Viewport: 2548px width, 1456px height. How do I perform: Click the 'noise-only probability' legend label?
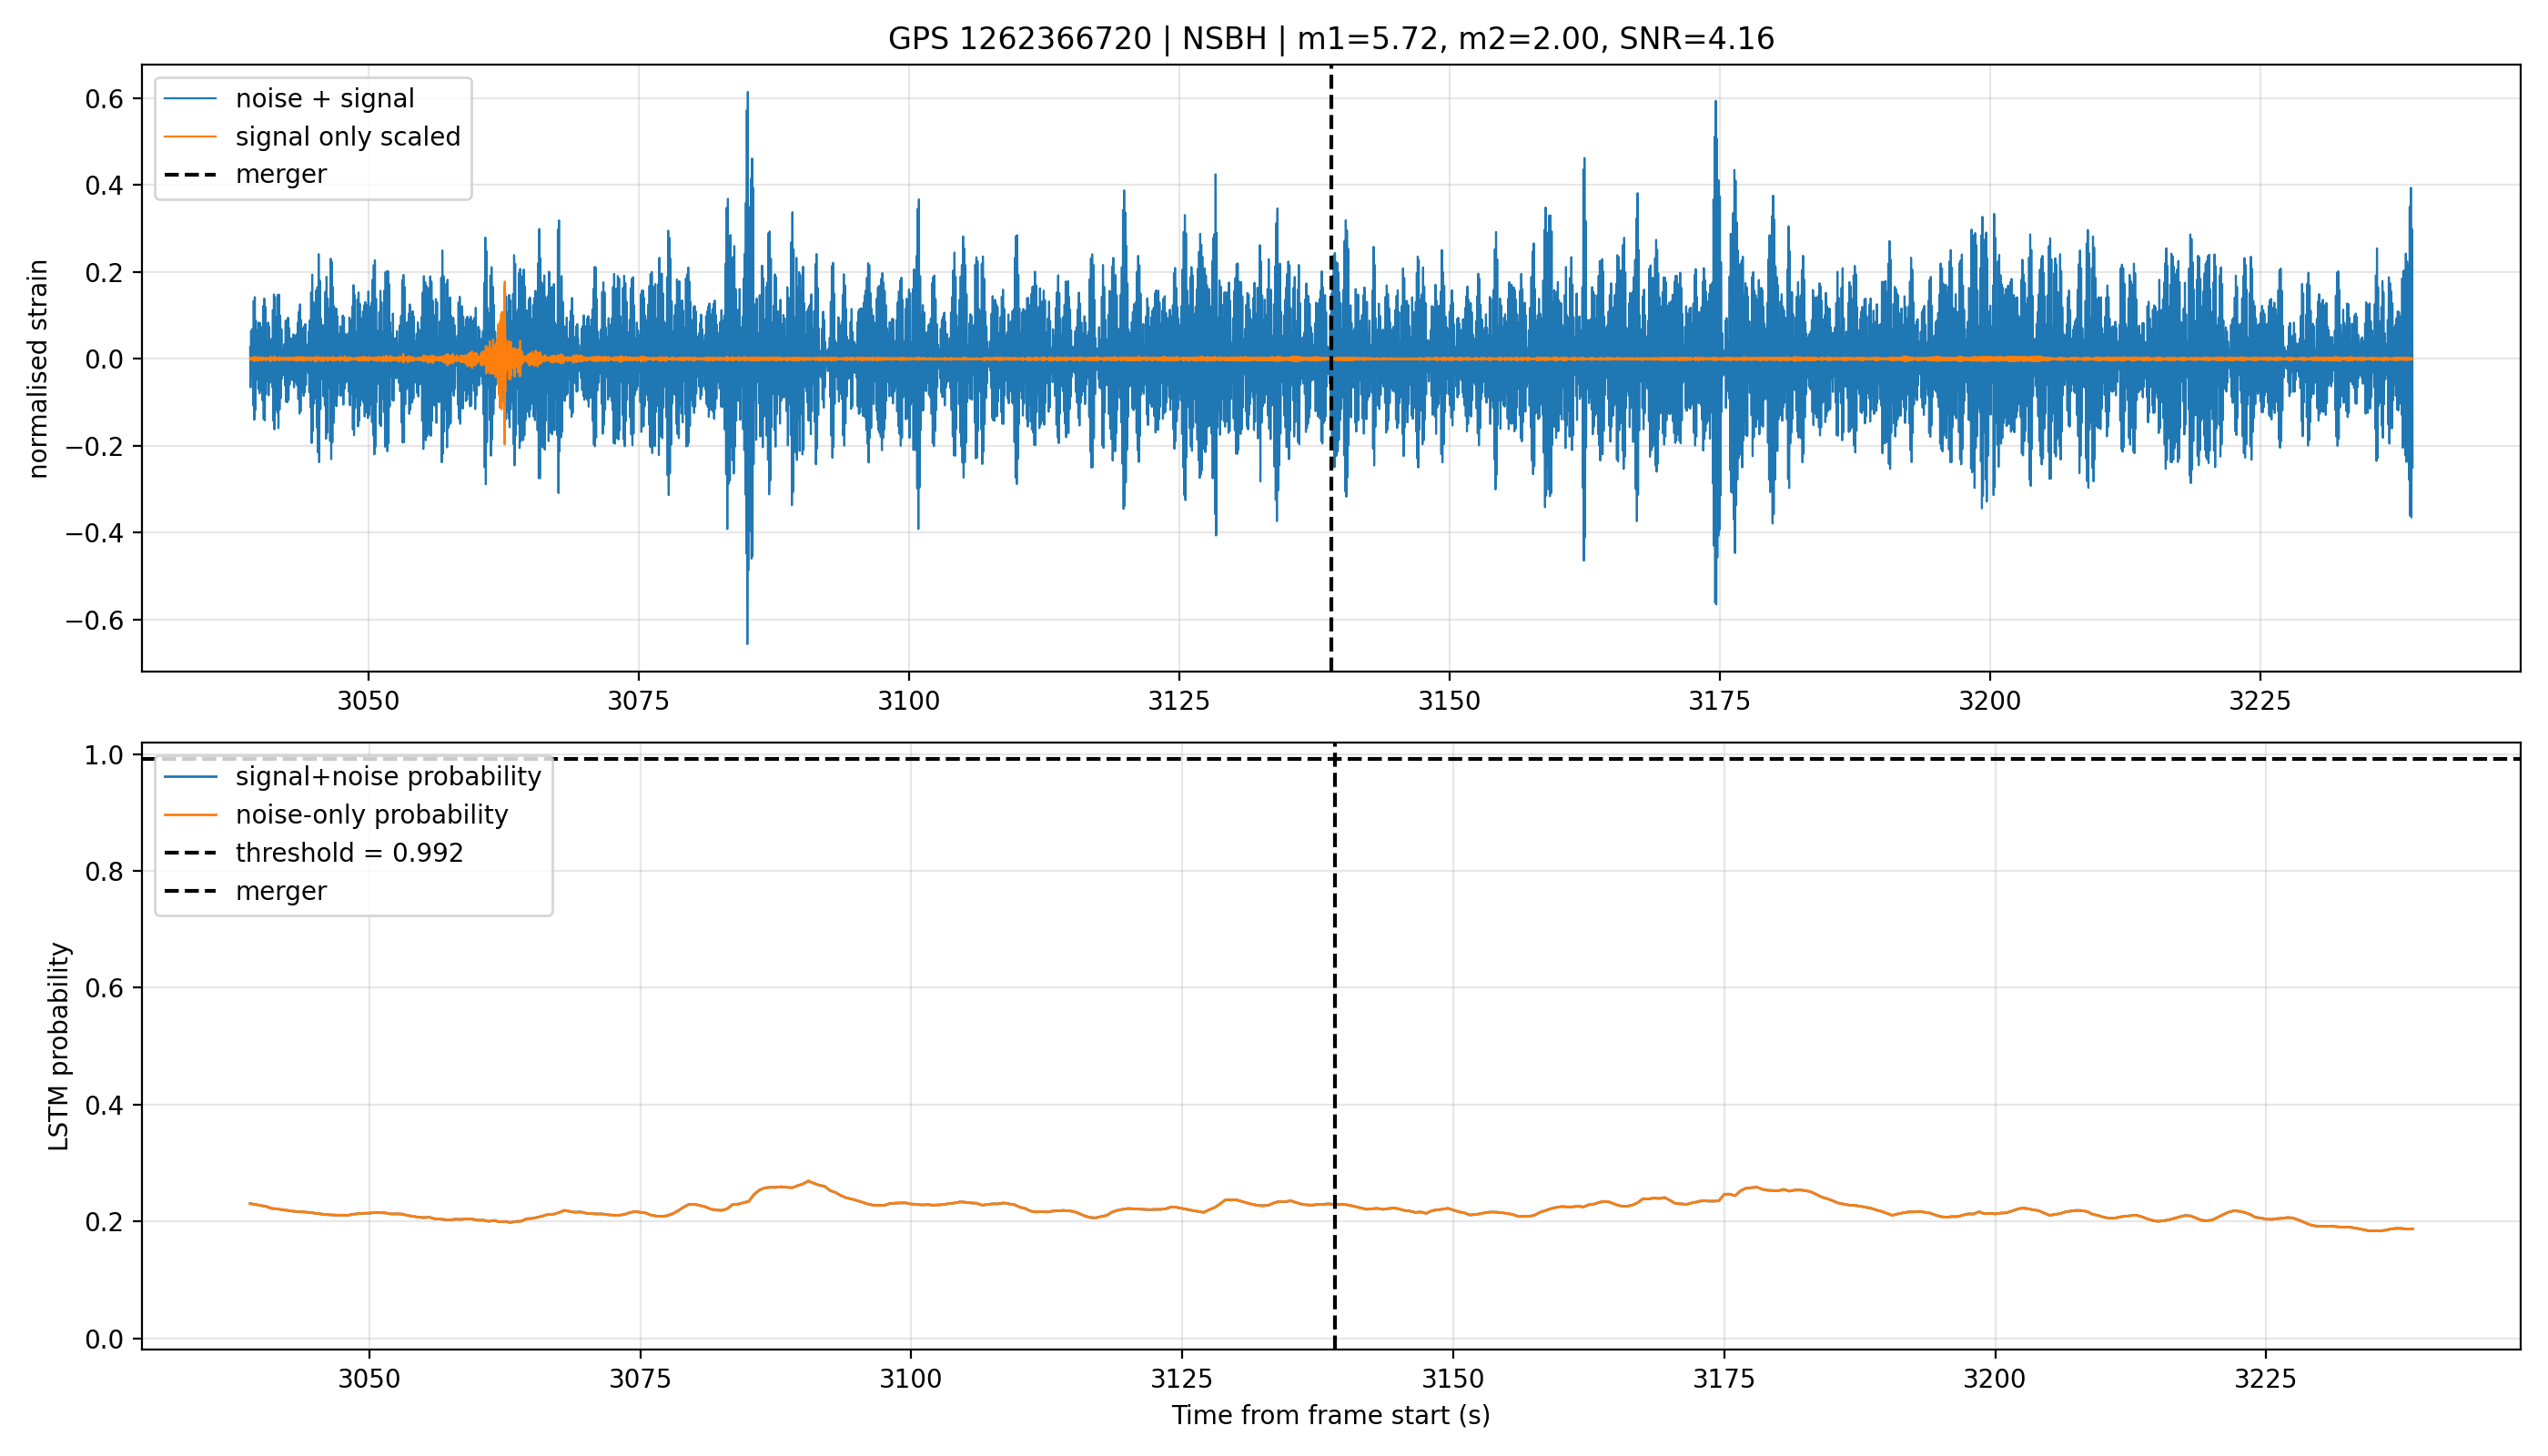(x=372, y=815)
